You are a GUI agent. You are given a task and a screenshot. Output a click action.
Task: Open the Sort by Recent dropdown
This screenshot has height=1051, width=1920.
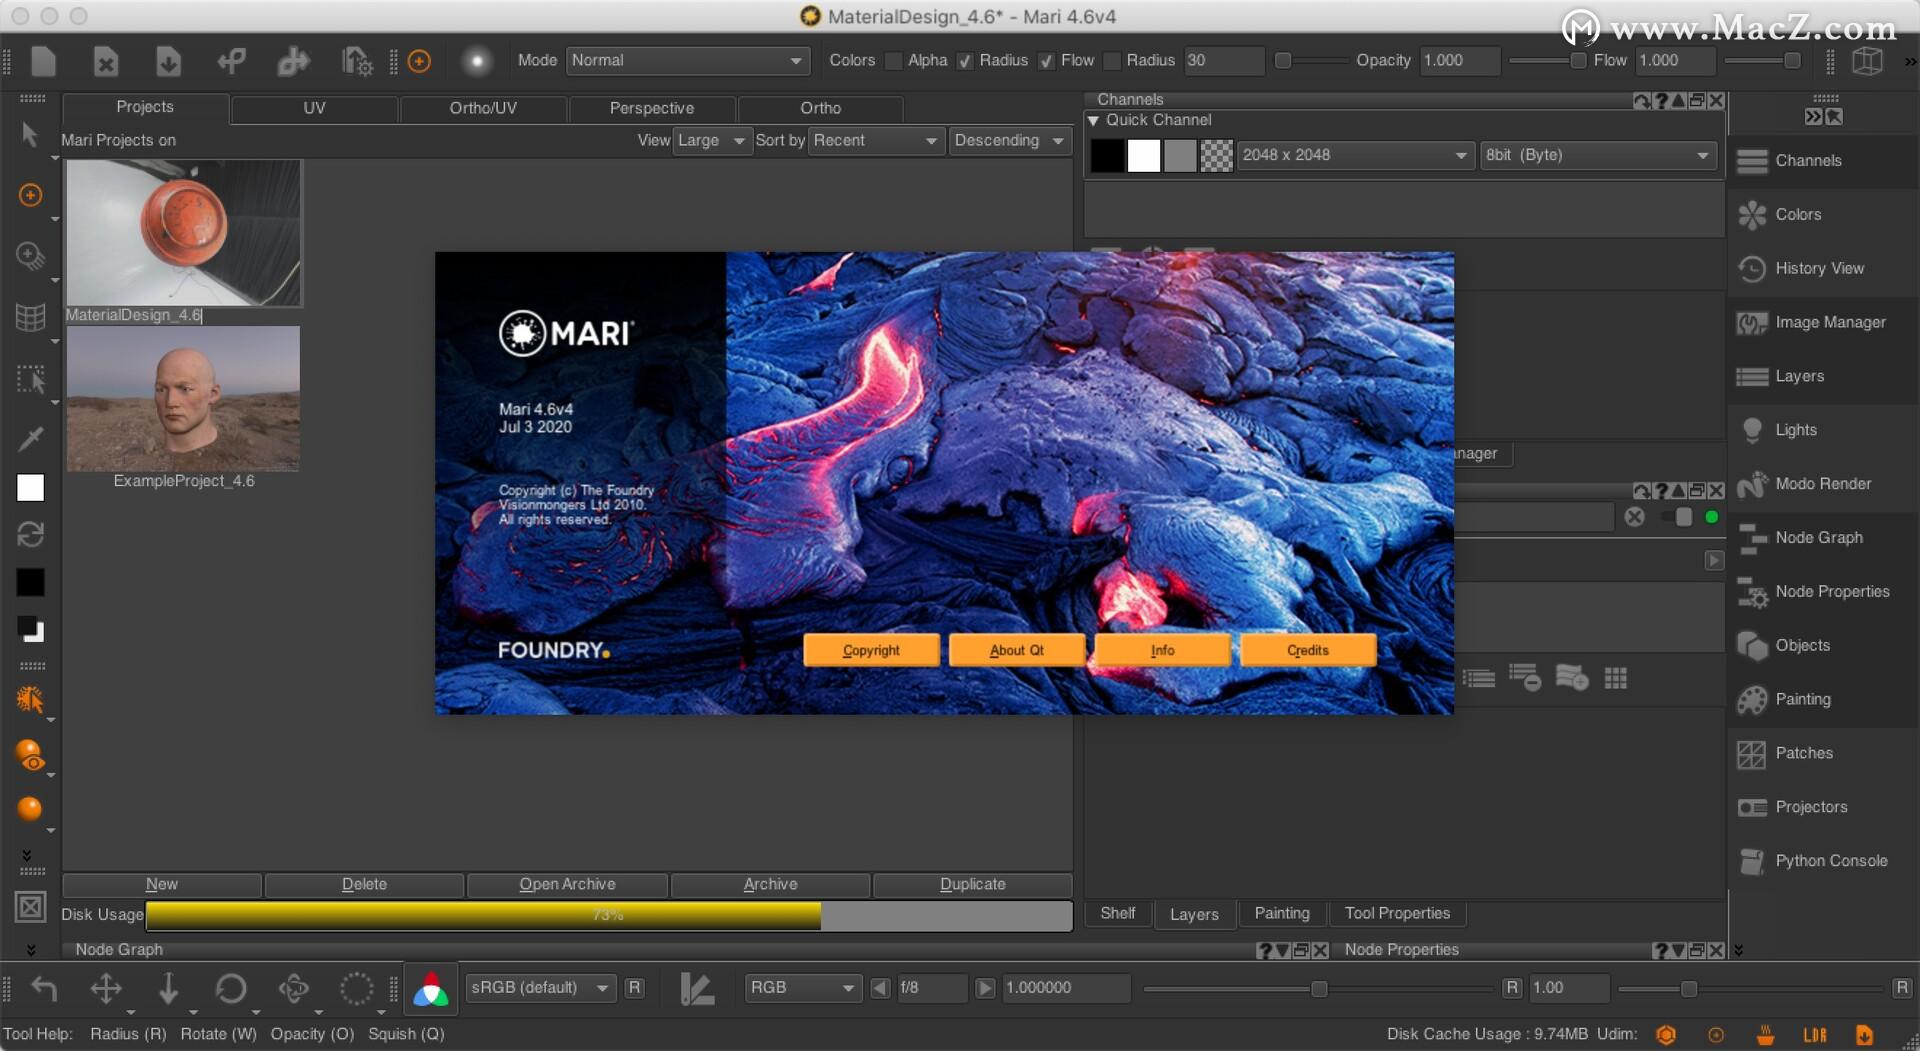click(x=875, y=140)
